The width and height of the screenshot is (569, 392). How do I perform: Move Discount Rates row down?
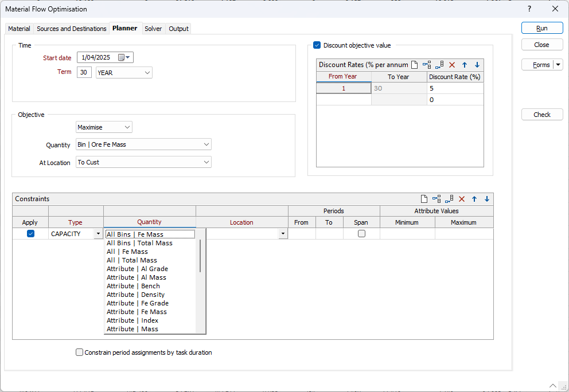477,65
